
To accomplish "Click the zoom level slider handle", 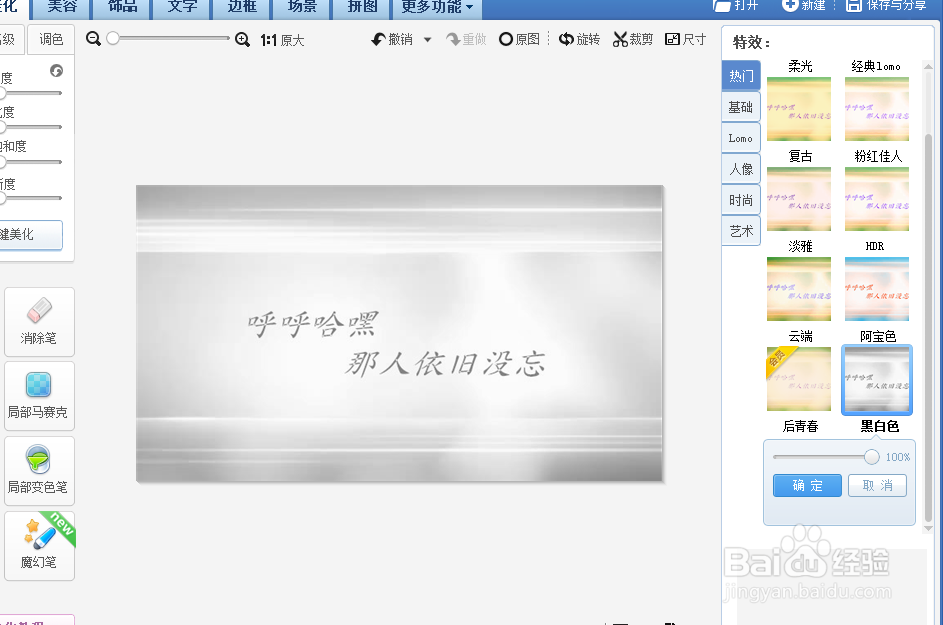I will (112, 38).
